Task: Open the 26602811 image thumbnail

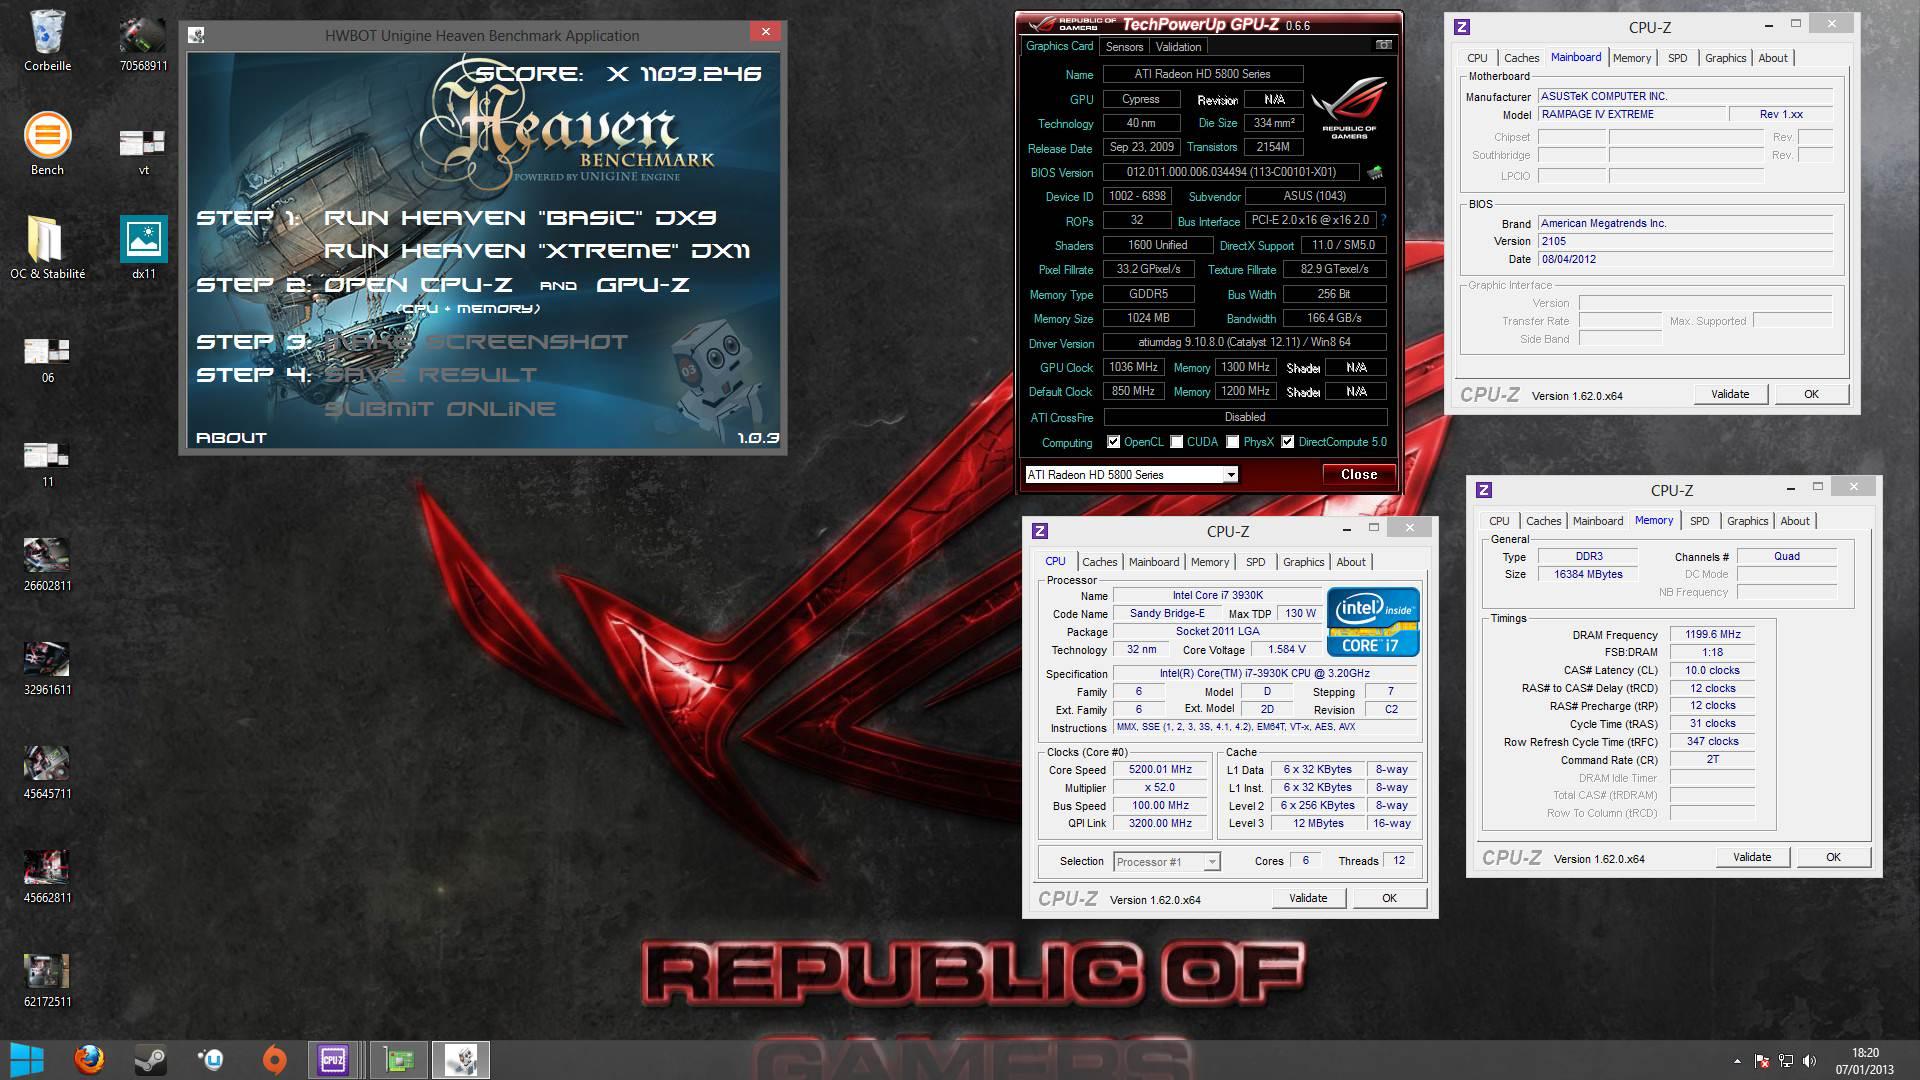Action: [x=47, y=565]
